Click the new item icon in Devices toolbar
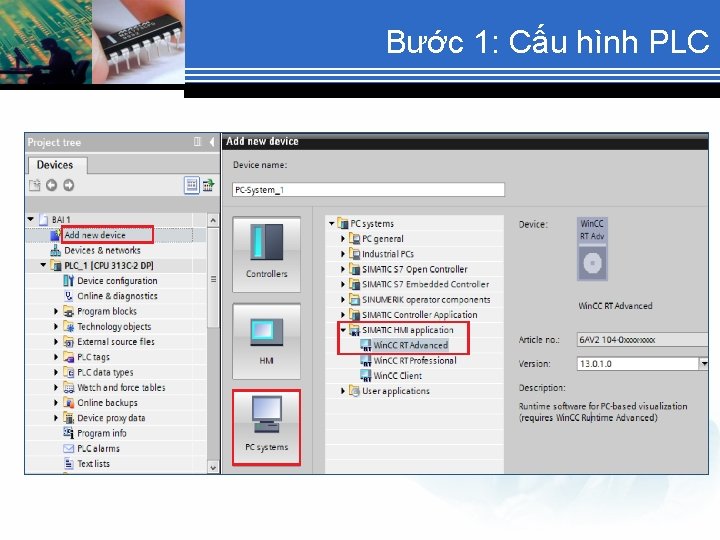Image resolution: width=720 pixels, height=540 pixels. (35, 185)
